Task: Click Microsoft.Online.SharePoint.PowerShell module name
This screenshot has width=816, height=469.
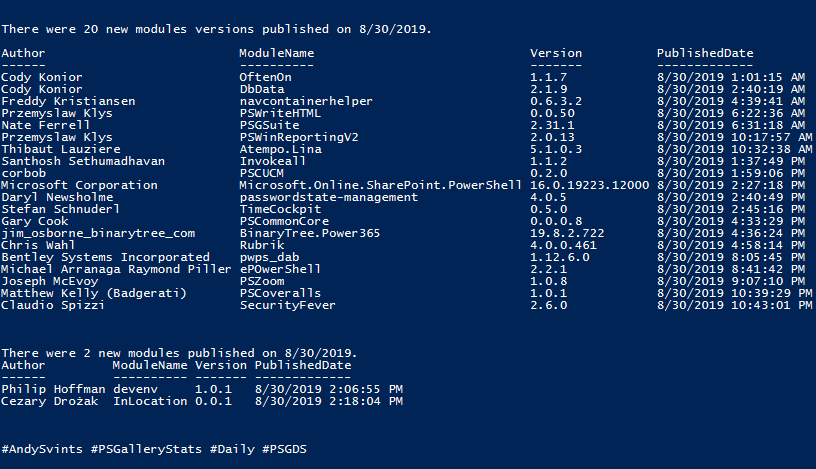Action: [380, 185]
